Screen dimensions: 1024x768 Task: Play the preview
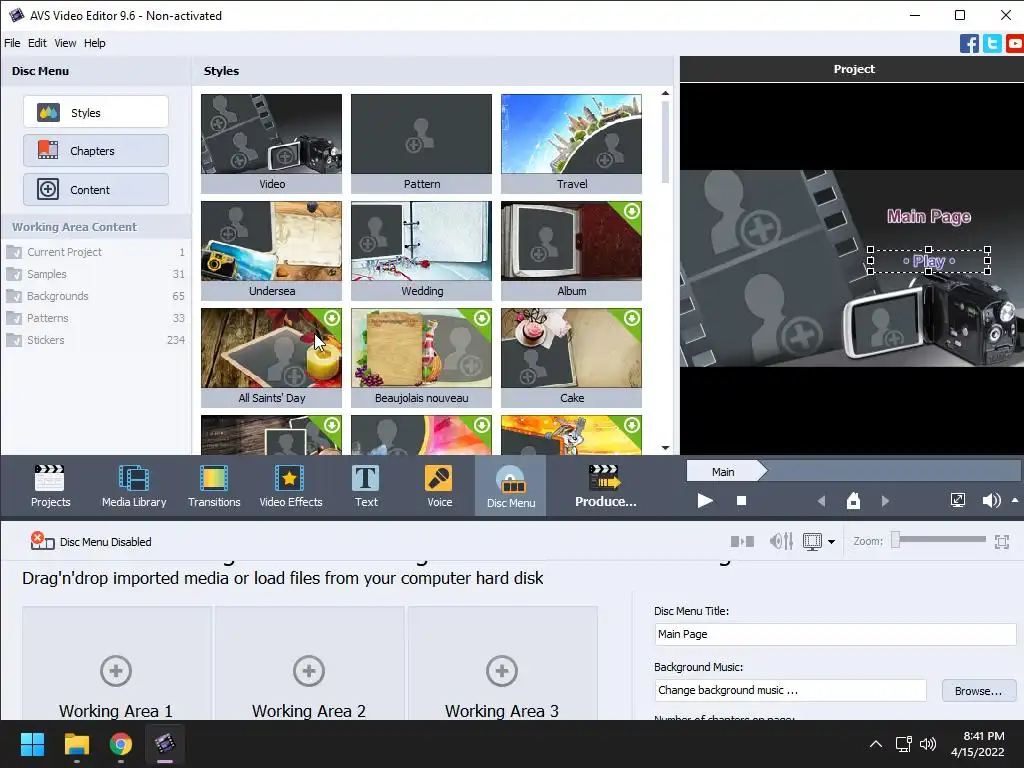705,501
